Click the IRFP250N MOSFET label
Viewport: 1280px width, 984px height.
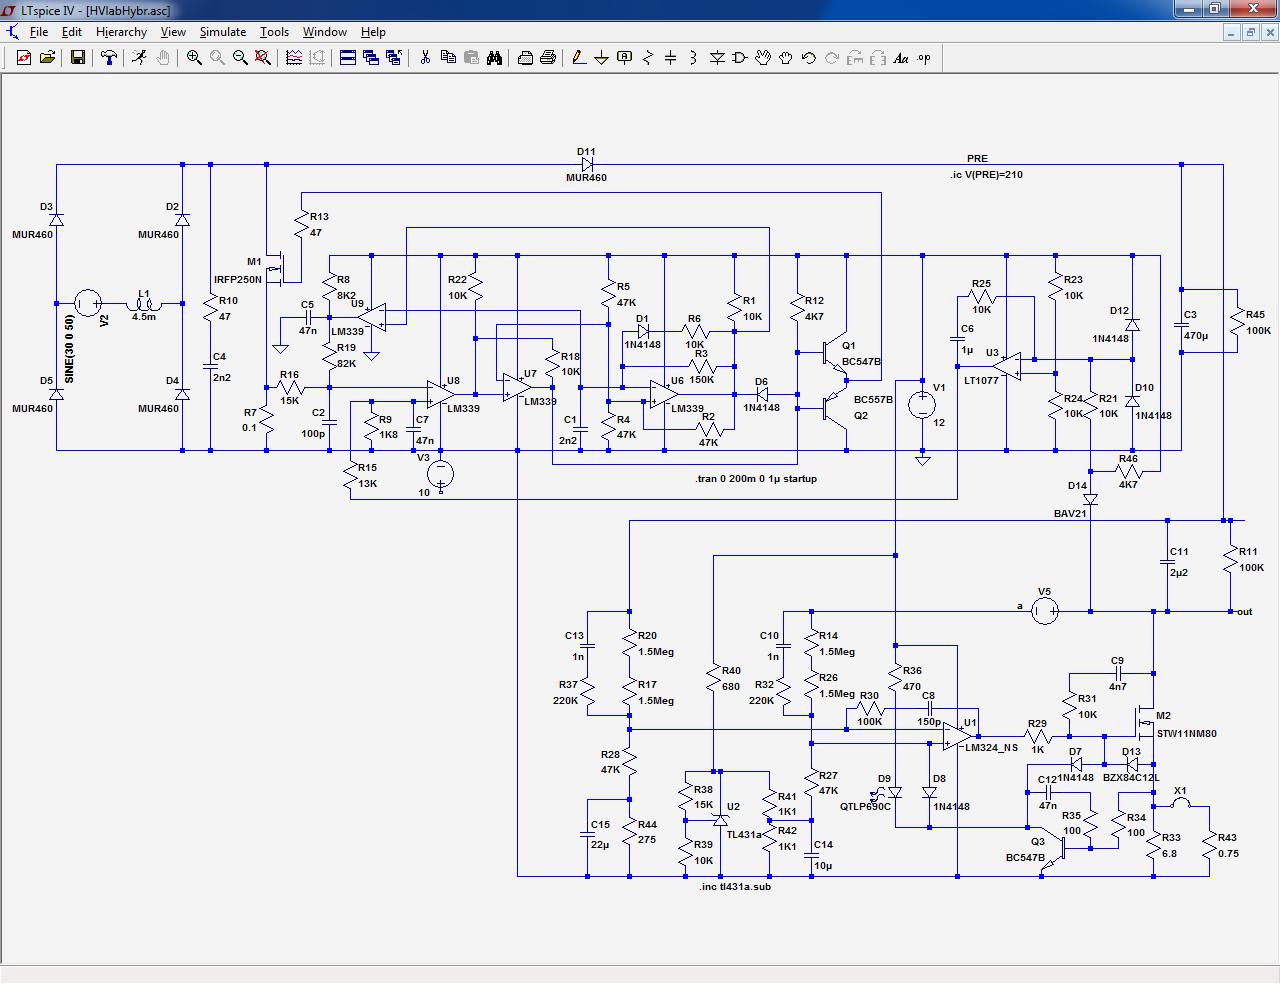point(238,280)
